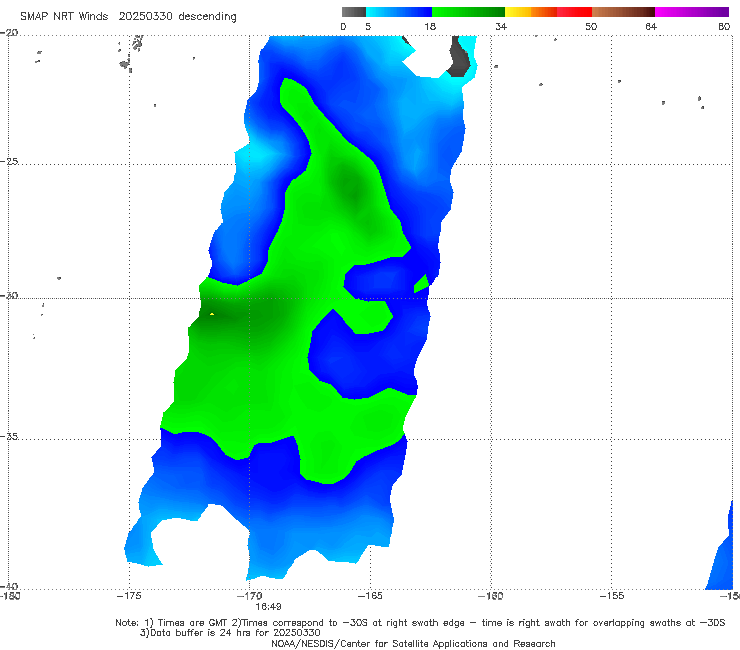Click the 'Times are GMT' note line
The width and height of the screenshot is (740, 650).
click(x=420, y=623)
